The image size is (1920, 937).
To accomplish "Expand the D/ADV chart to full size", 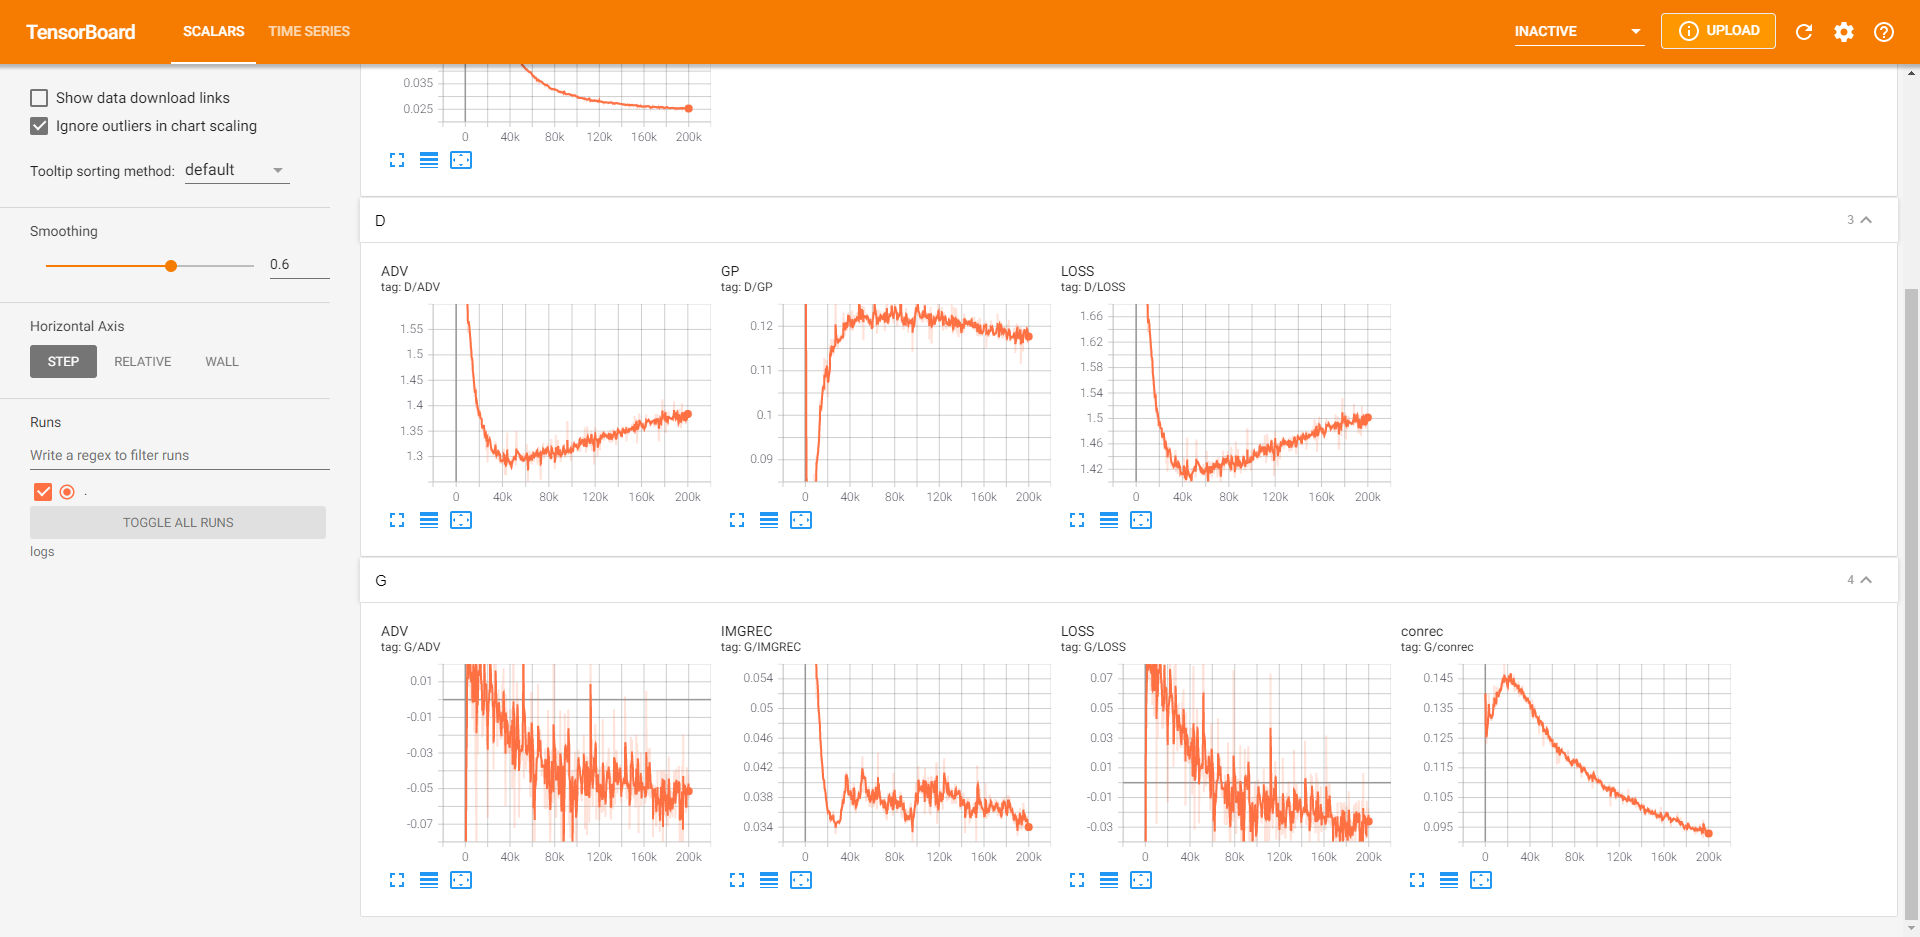I will click(397, 520).
